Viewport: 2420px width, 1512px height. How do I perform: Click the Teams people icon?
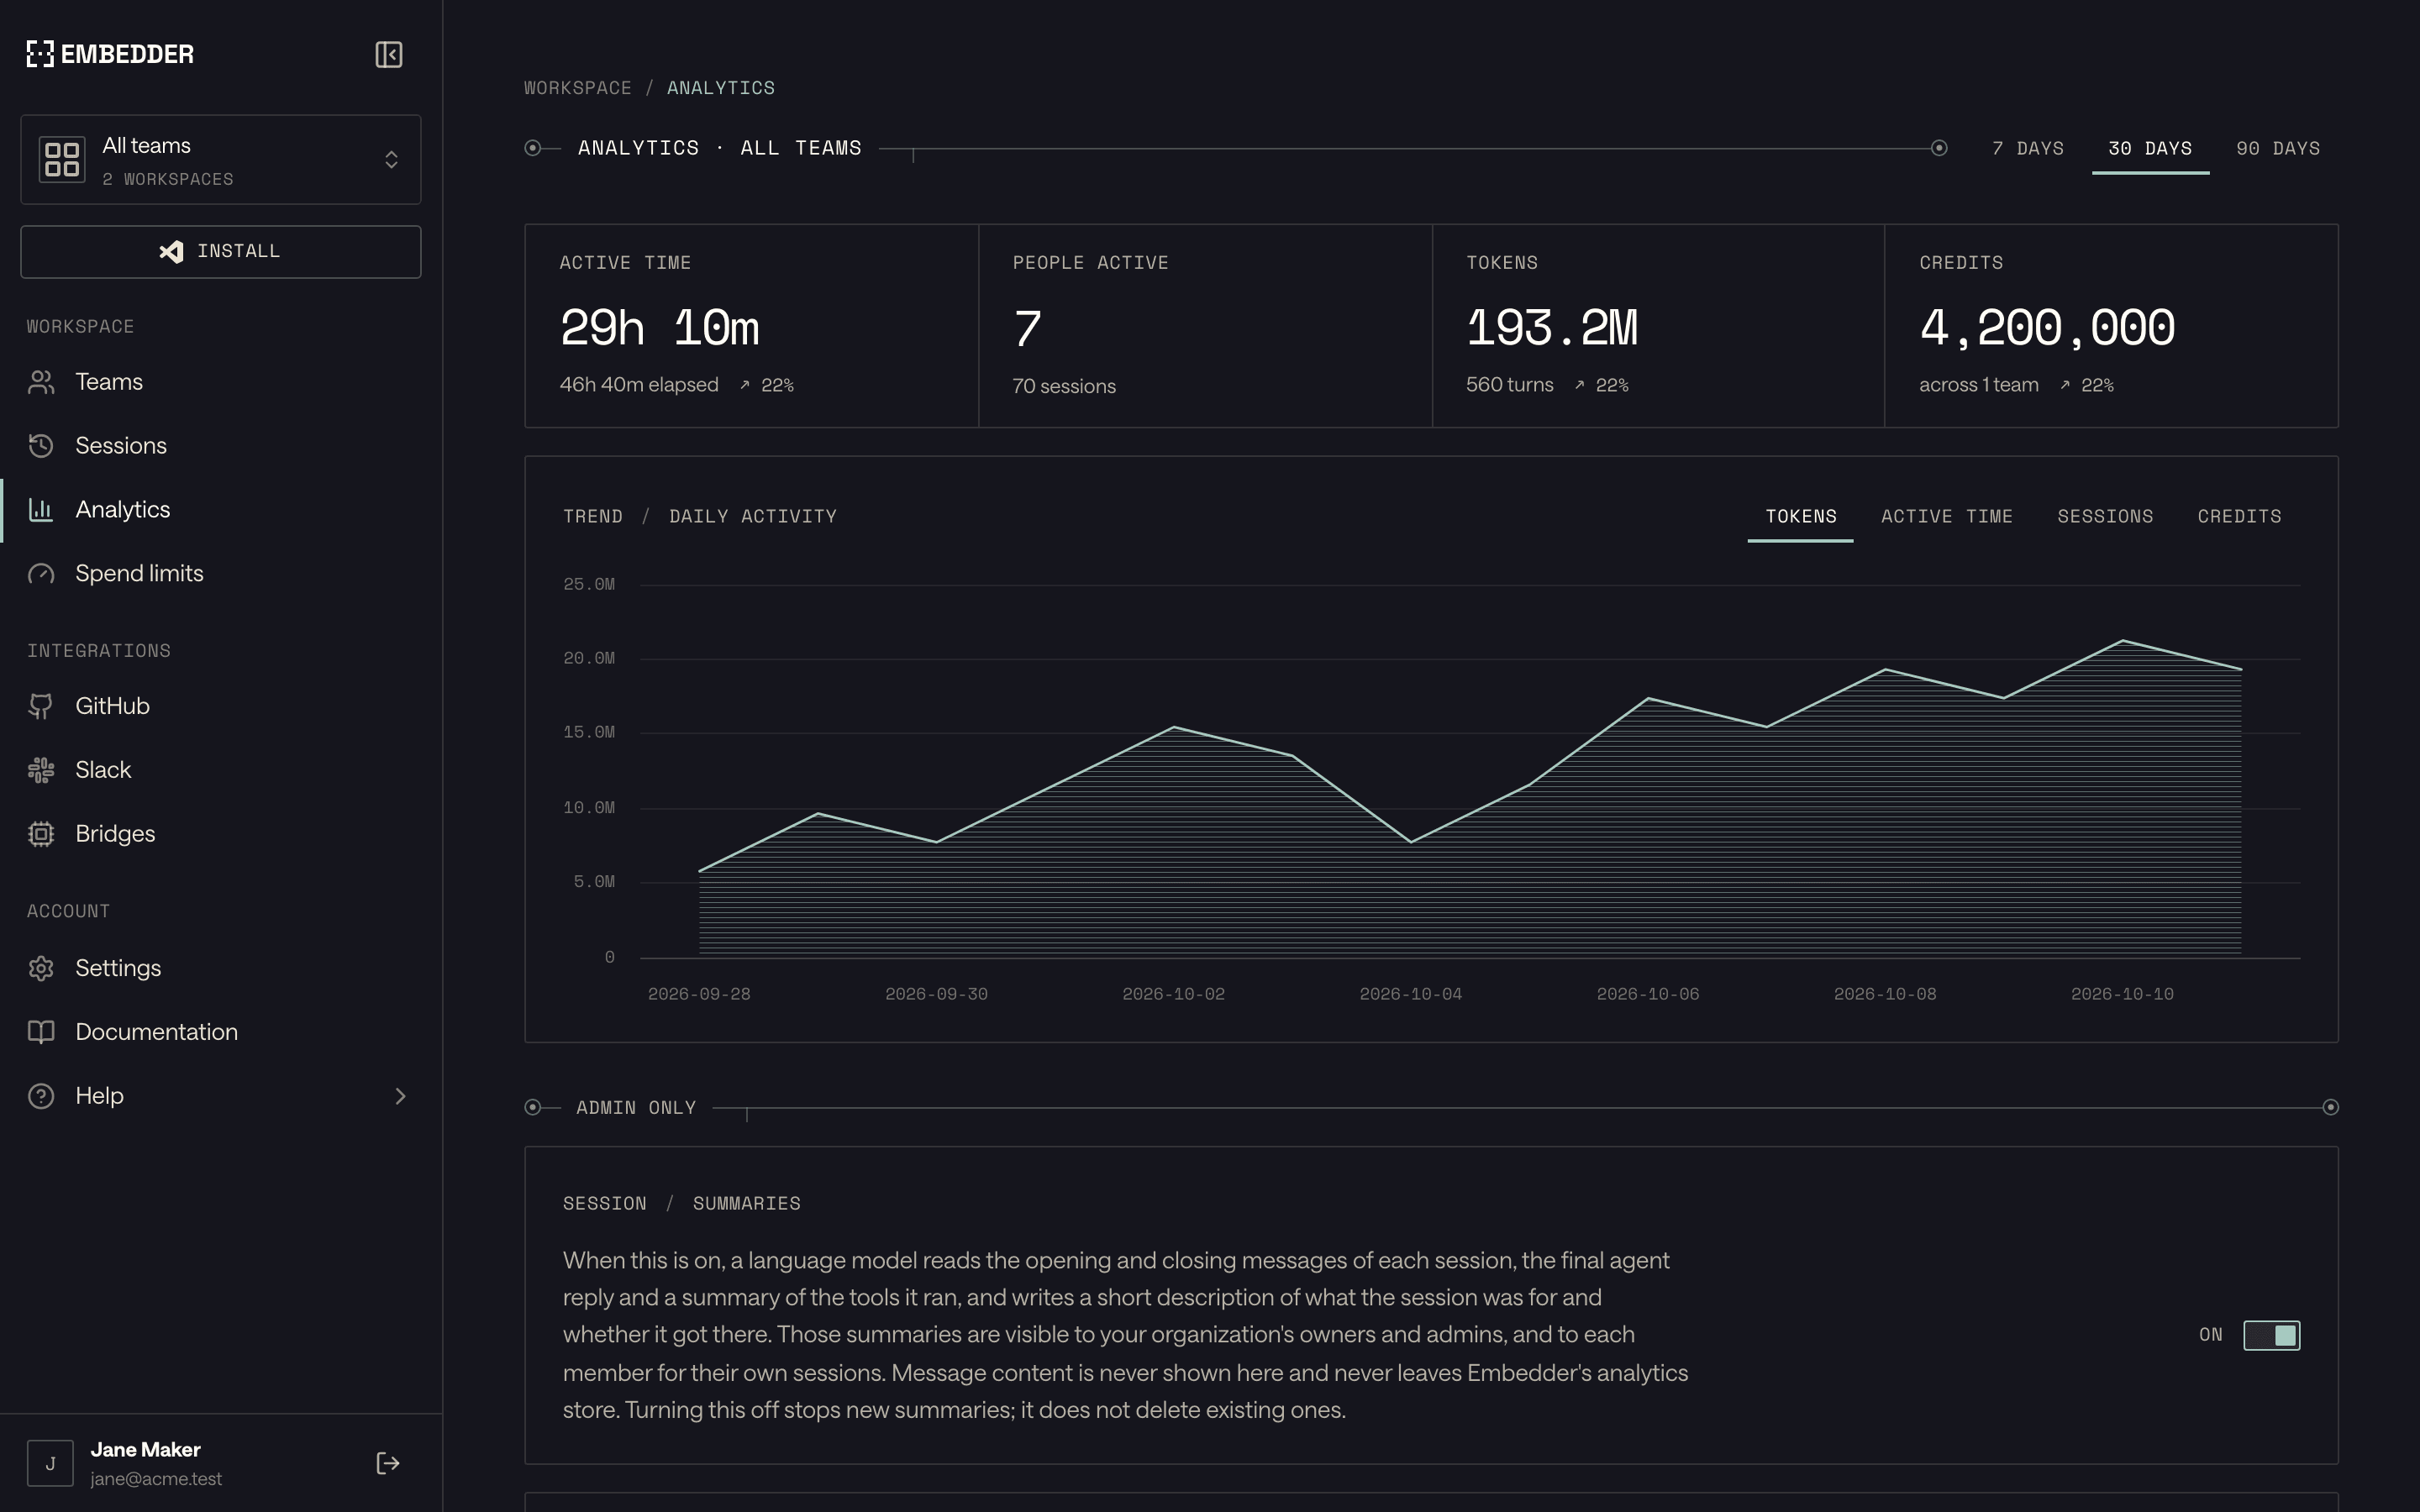pyautogui.click(x=41, y=382)
